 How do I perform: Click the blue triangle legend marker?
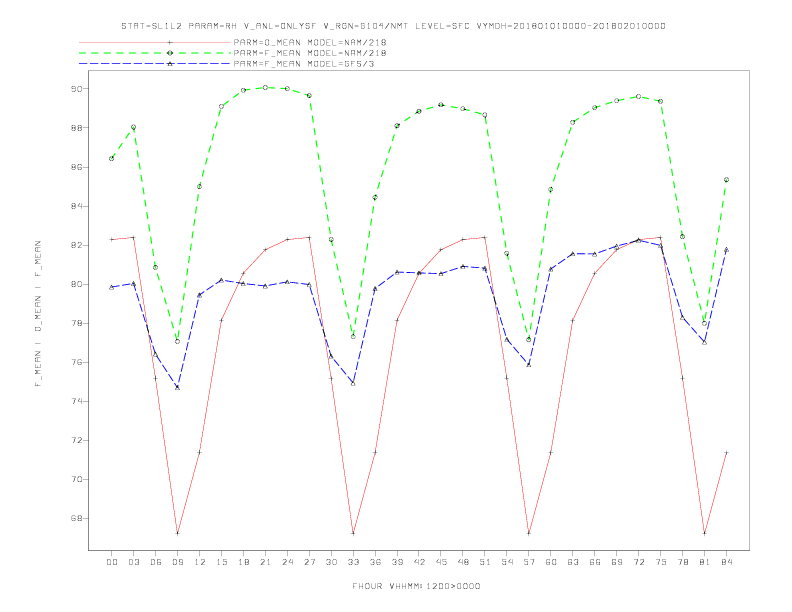(170, 64)
